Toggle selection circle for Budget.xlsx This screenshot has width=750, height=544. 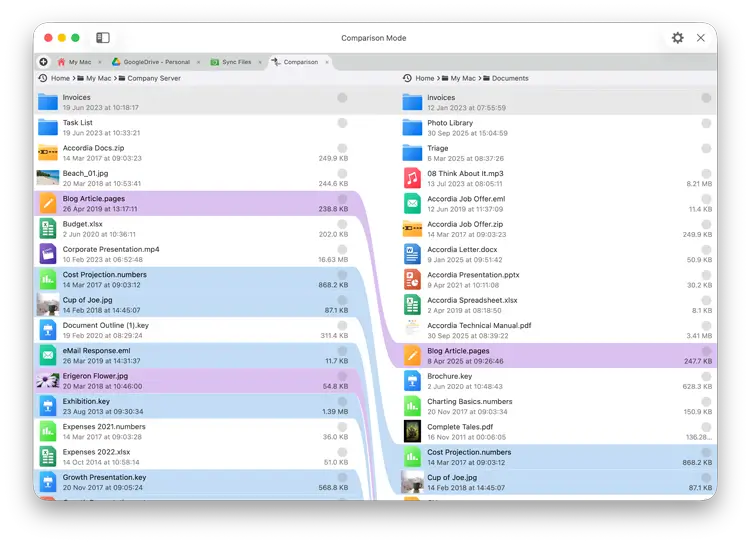coord(342,224)
